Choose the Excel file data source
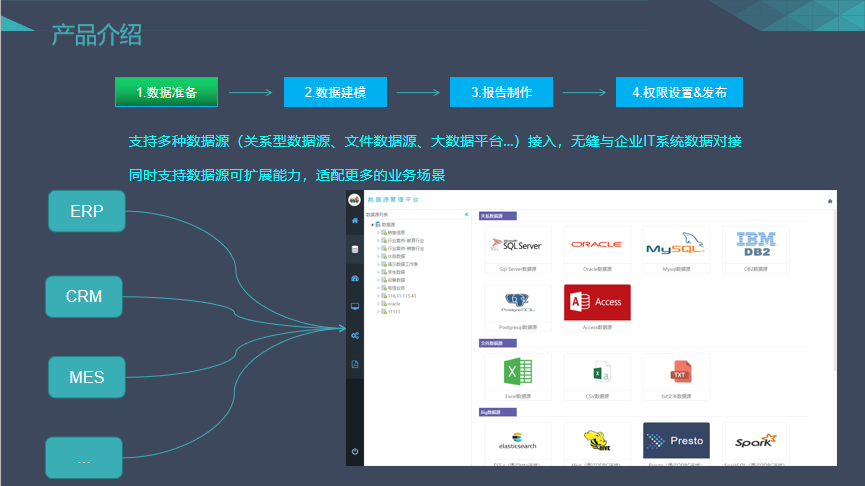This screenshot has height=486, width=865. (517, 377)
